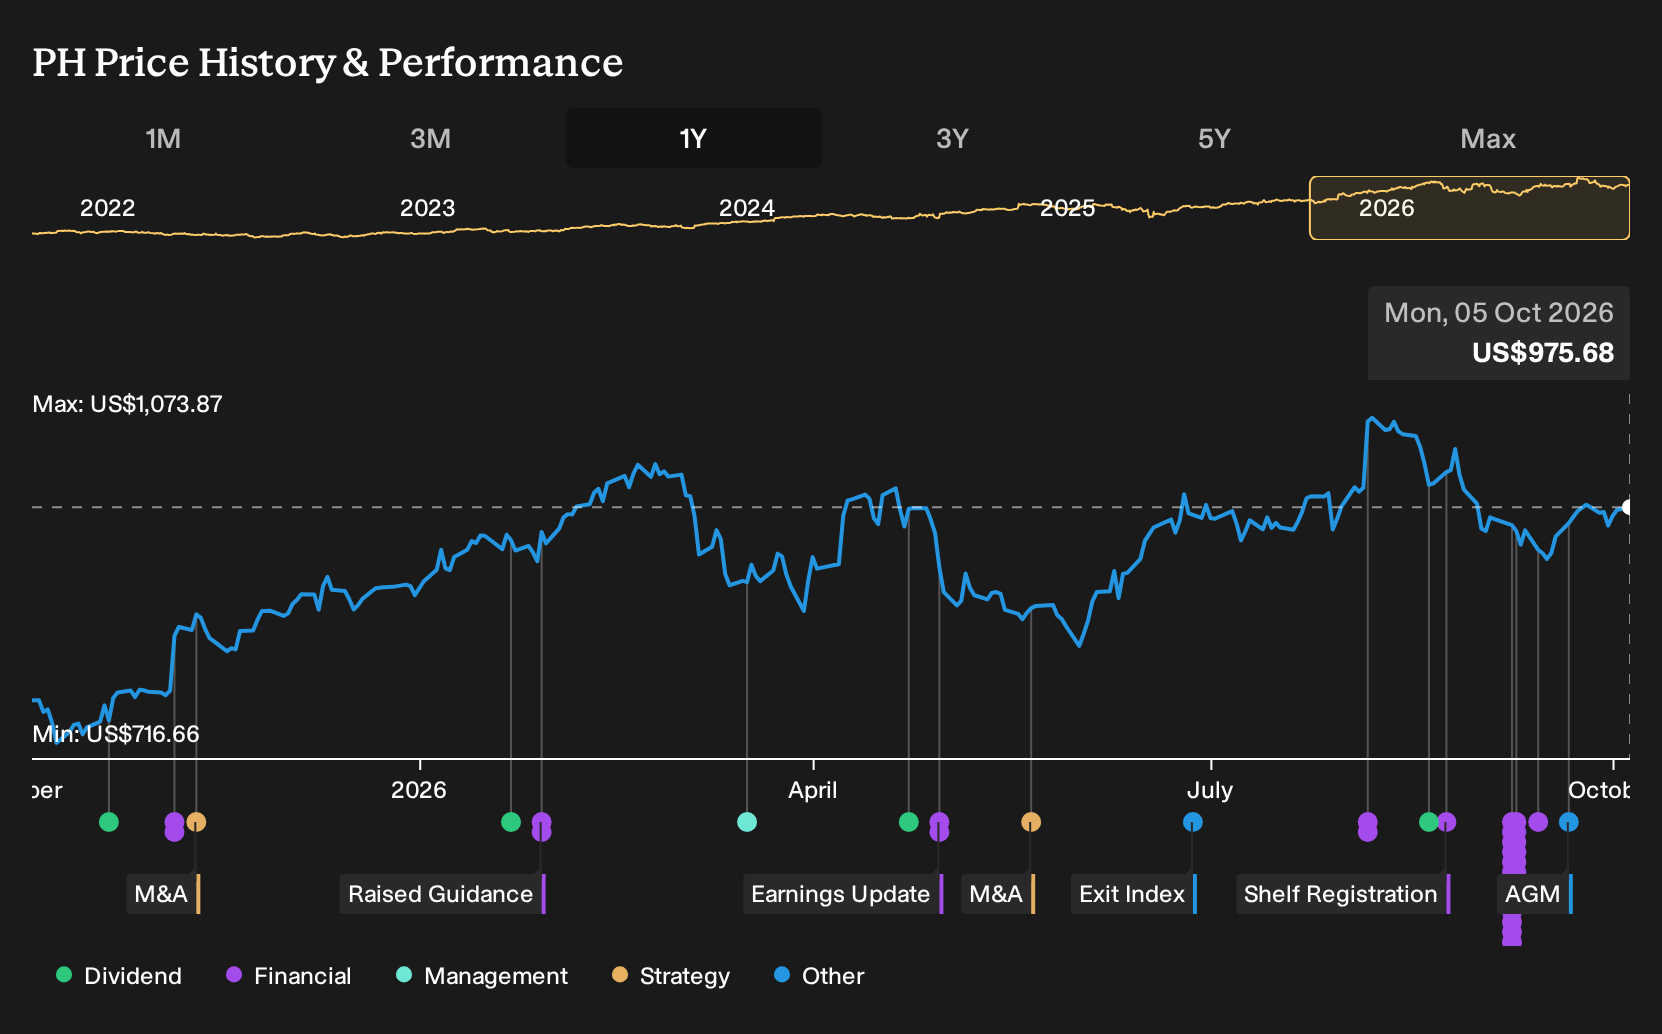Toggle the Financial legend filter
This screenshot has height=1034, width=1662.
point(289,976)
